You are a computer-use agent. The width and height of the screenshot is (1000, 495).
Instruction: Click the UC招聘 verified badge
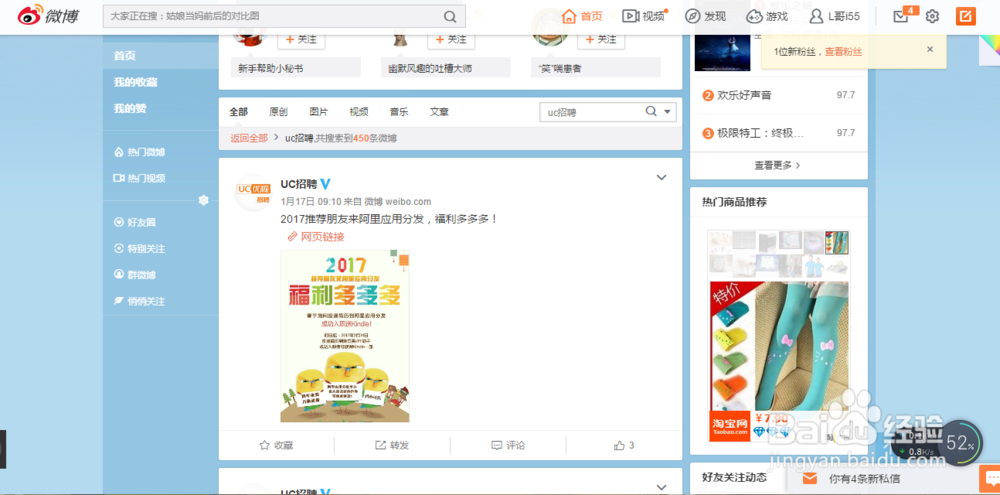coord(325,184)
